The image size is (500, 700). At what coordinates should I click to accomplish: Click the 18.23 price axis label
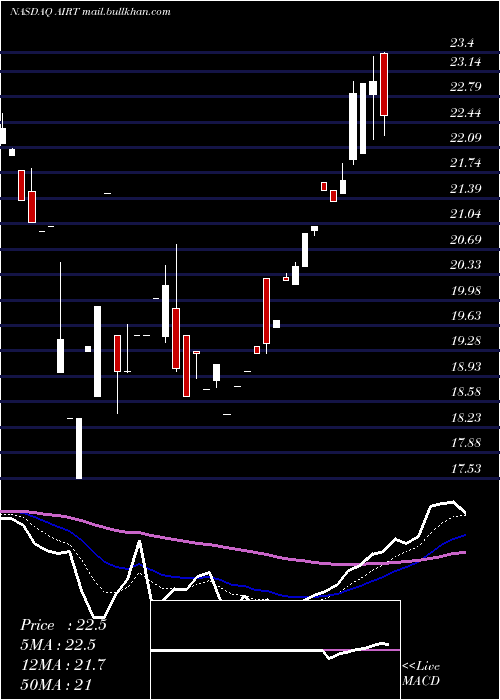[x=466, y=418]
